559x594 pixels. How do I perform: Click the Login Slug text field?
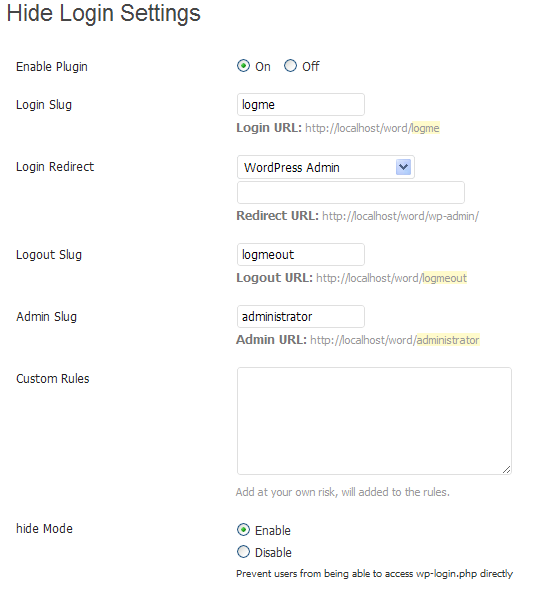click(x=301, y=105)
